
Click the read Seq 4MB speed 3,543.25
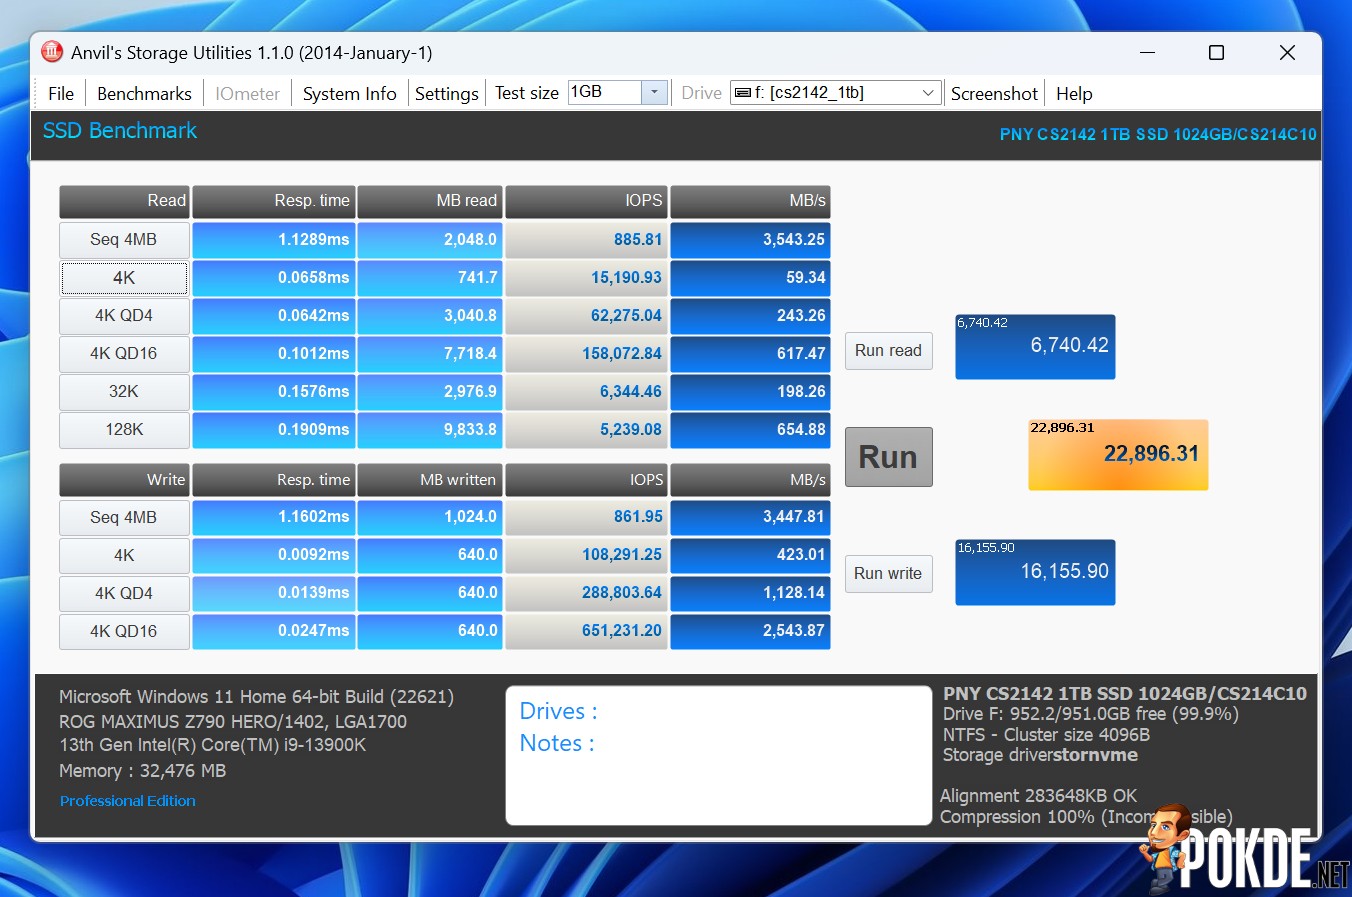750,240
